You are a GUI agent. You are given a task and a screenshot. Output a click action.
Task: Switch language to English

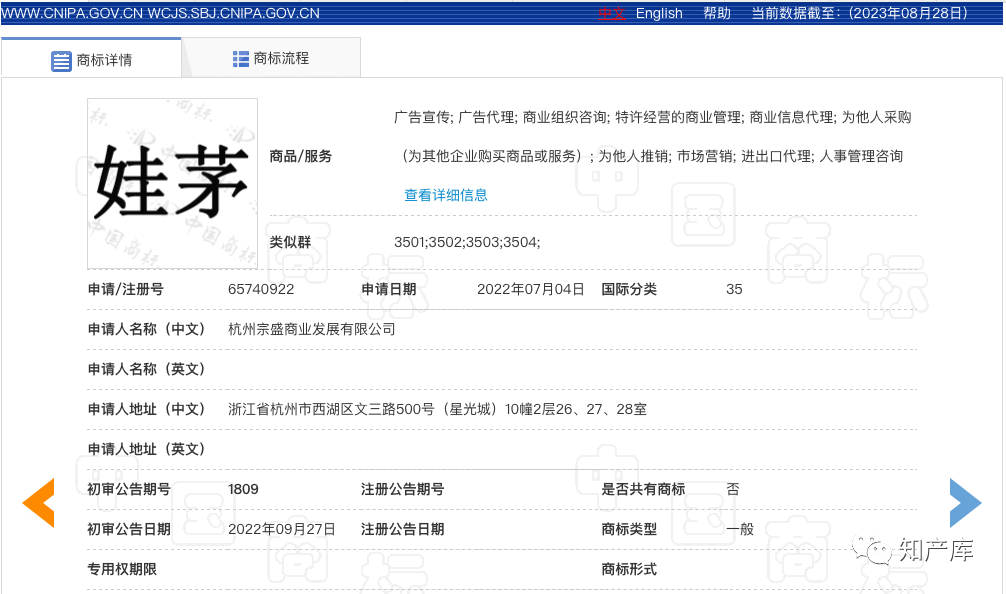pos(659,13)
